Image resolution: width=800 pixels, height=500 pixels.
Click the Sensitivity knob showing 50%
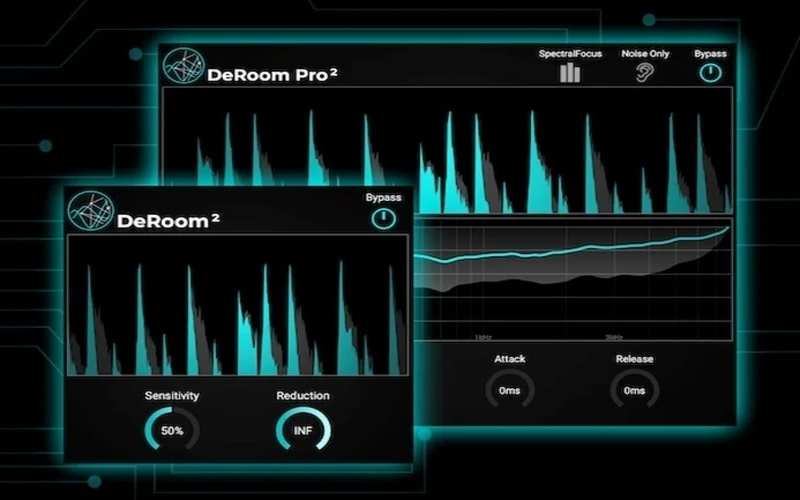coord(172,430)
